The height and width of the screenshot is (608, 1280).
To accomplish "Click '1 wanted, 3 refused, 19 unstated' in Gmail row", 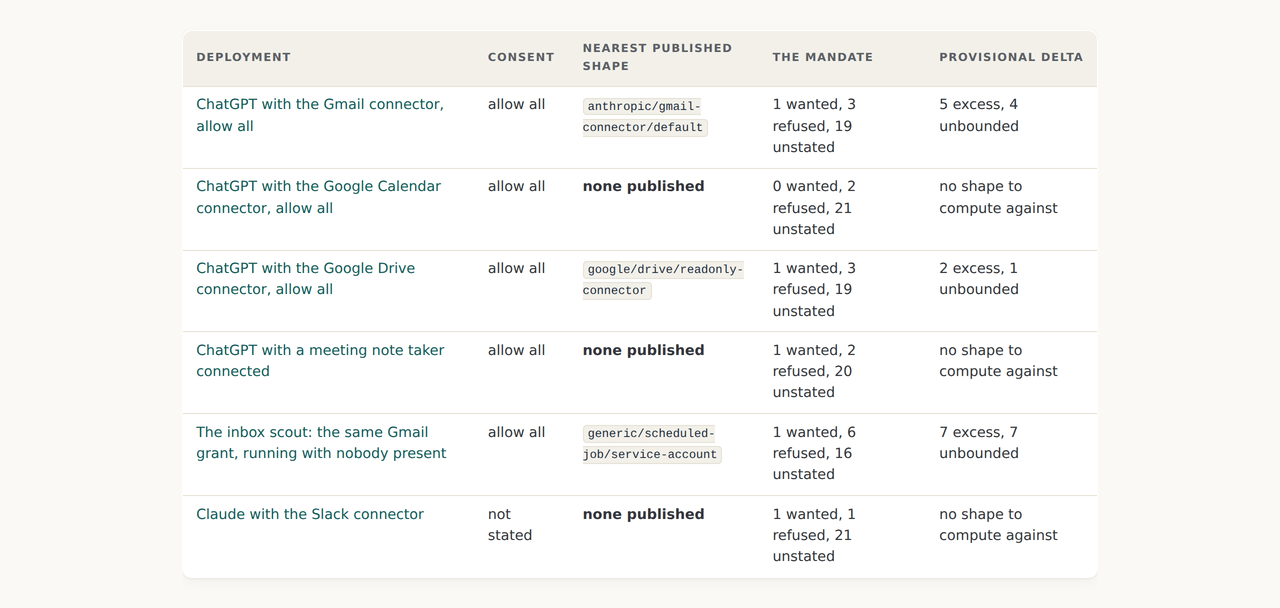I will pyautogui.click(x=814, y=126).
